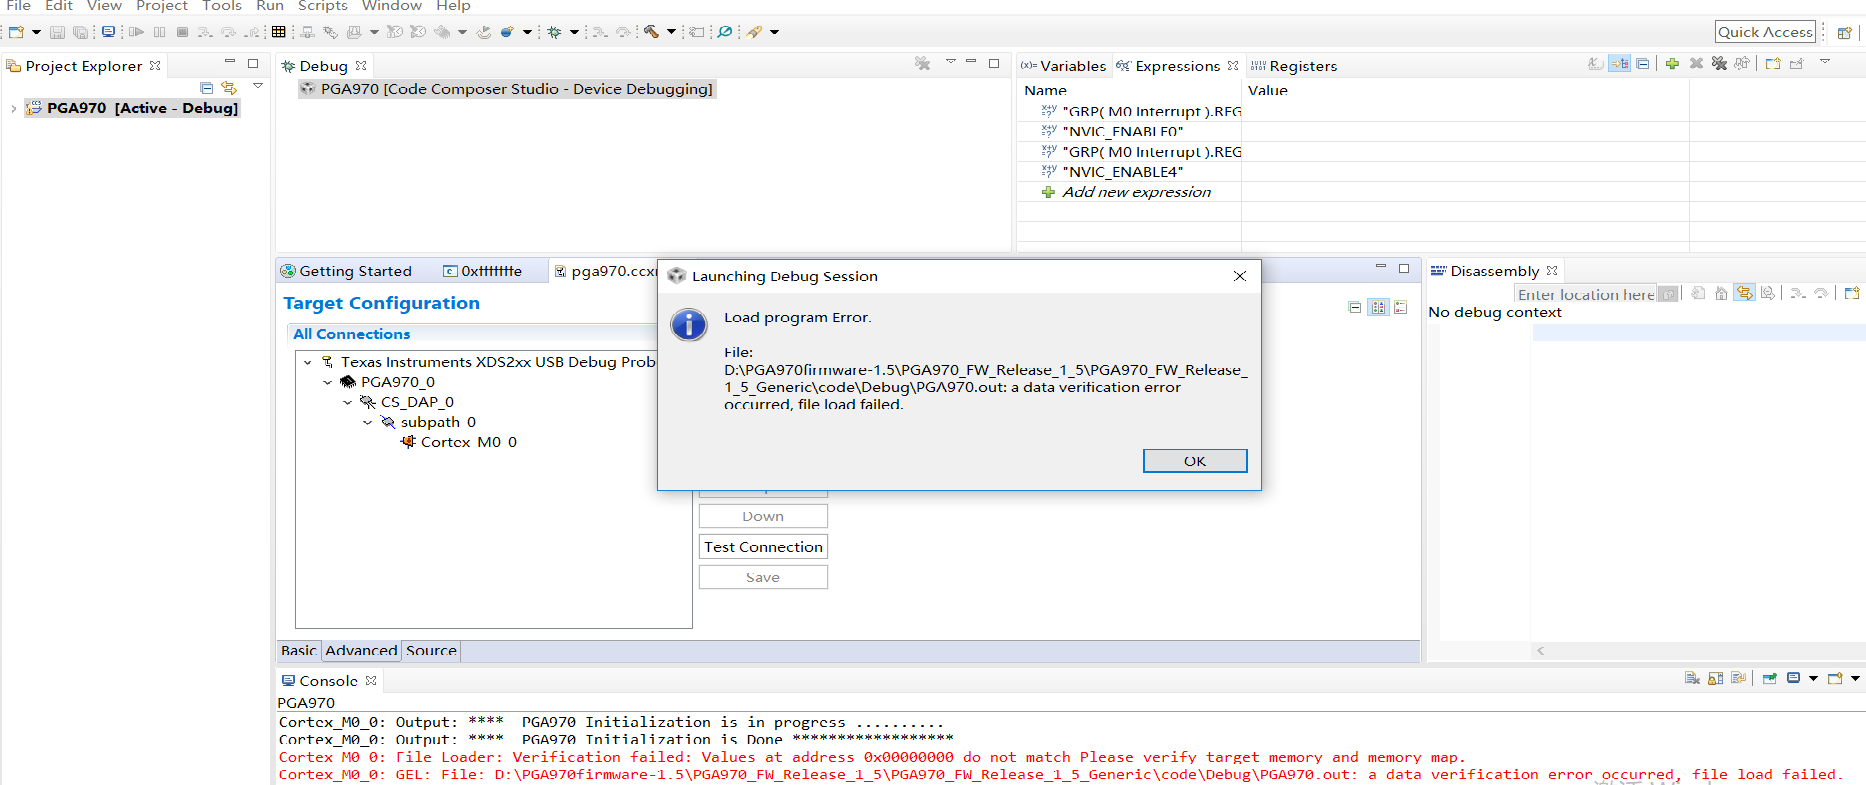Click the Open Console icon
This screenshot has width=1866, height=785.
(1835, 678)
